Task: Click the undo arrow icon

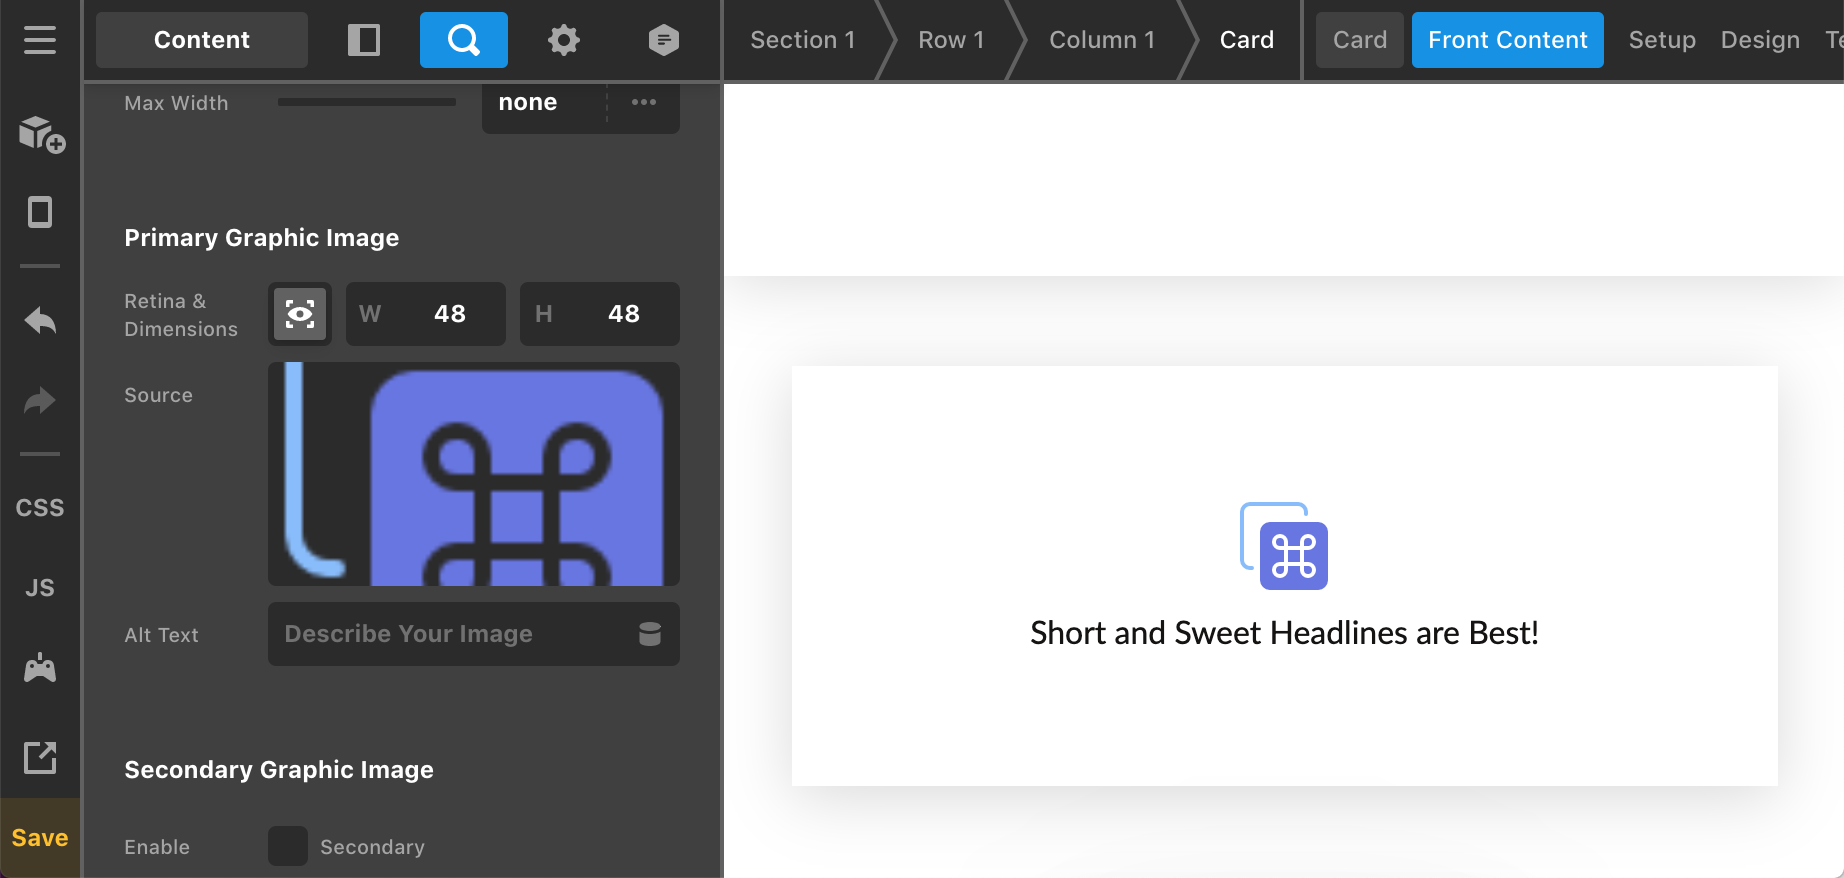Action: tap(40, 321)
